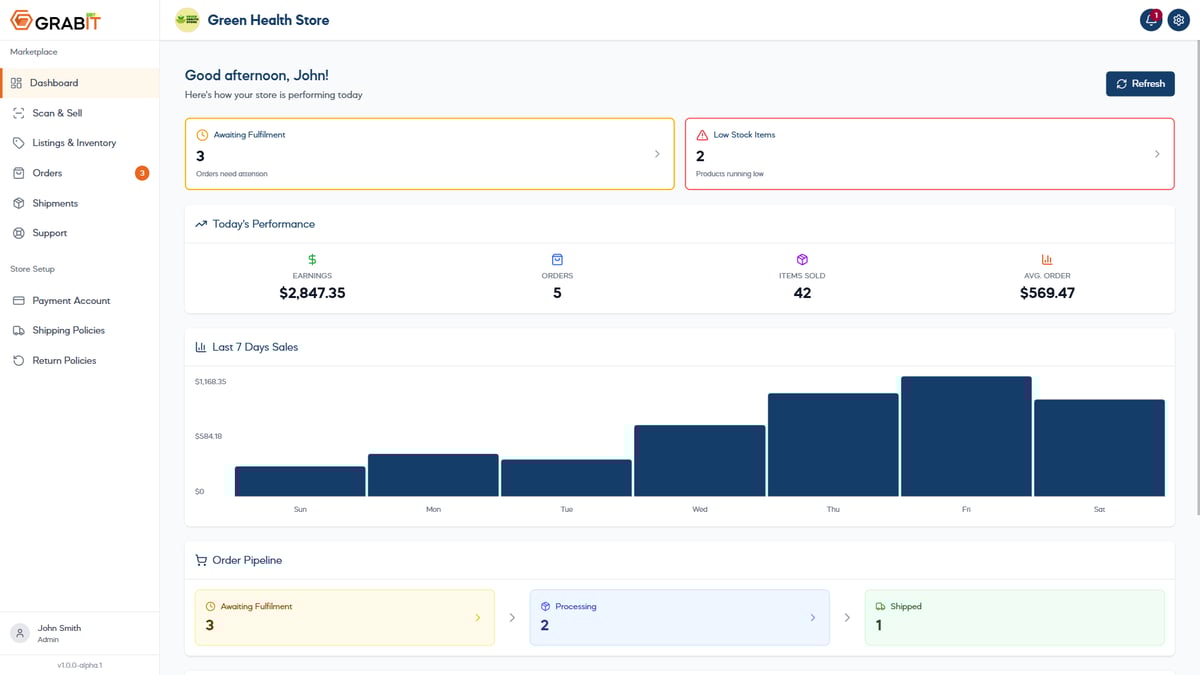This screenshot has height=675, width=1200.
Task: Select the Scan & Sell barcode icon
Action: [x=19, y=112]
